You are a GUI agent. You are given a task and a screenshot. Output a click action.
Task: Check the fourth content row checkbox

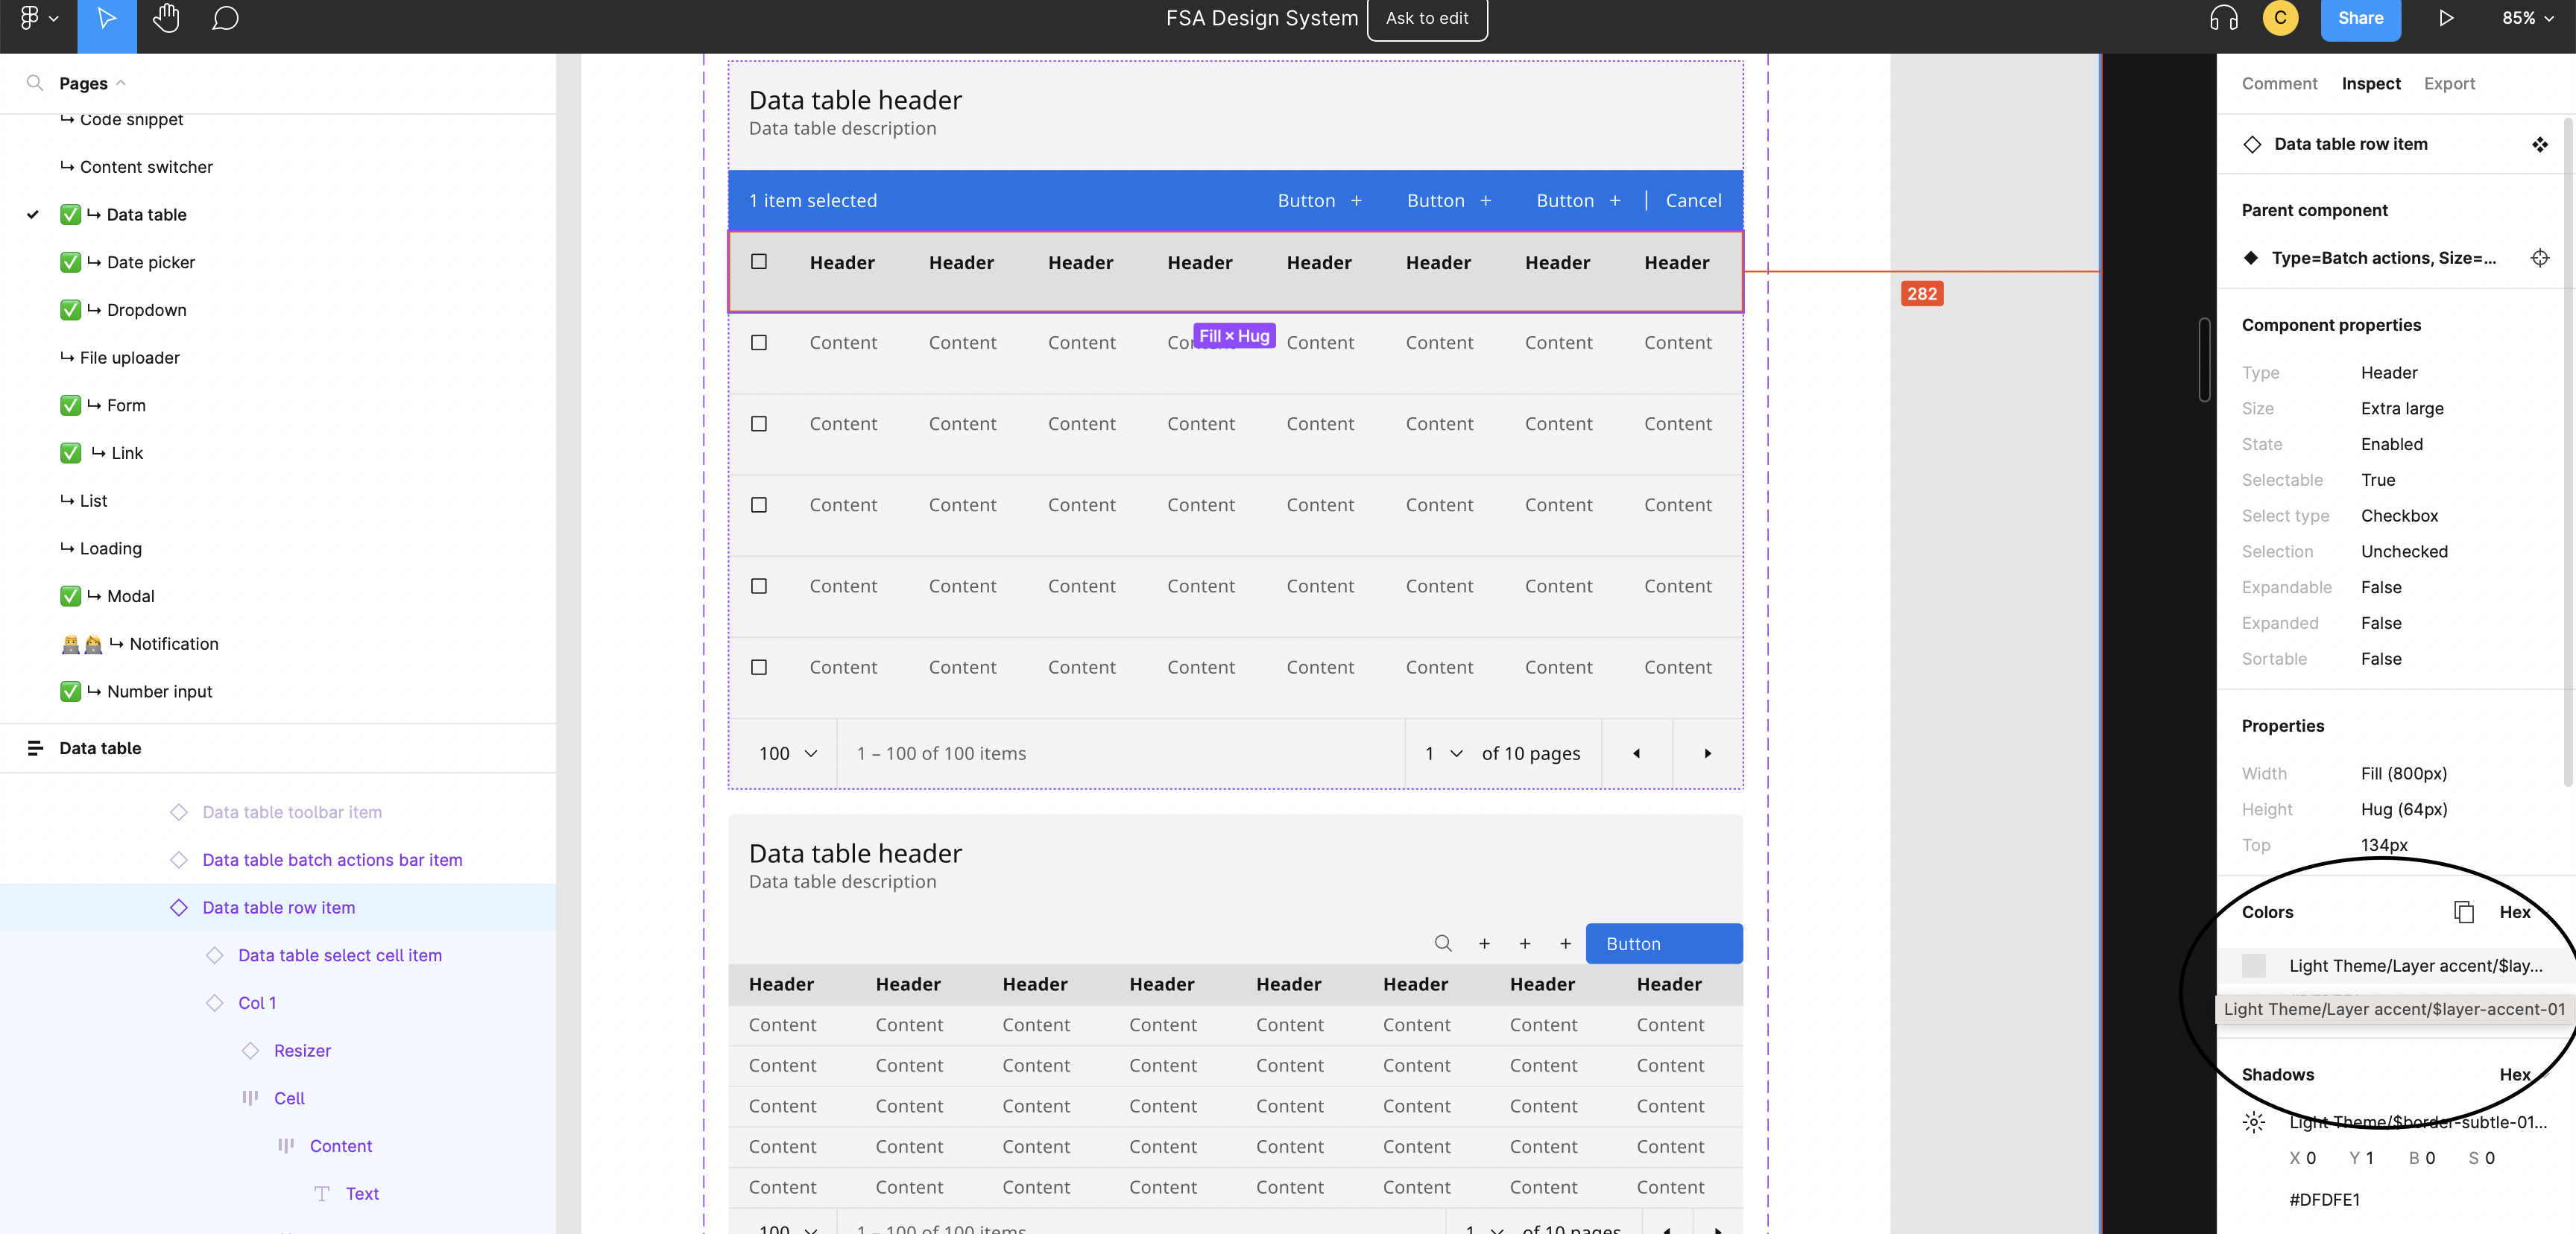click(759, 586)
